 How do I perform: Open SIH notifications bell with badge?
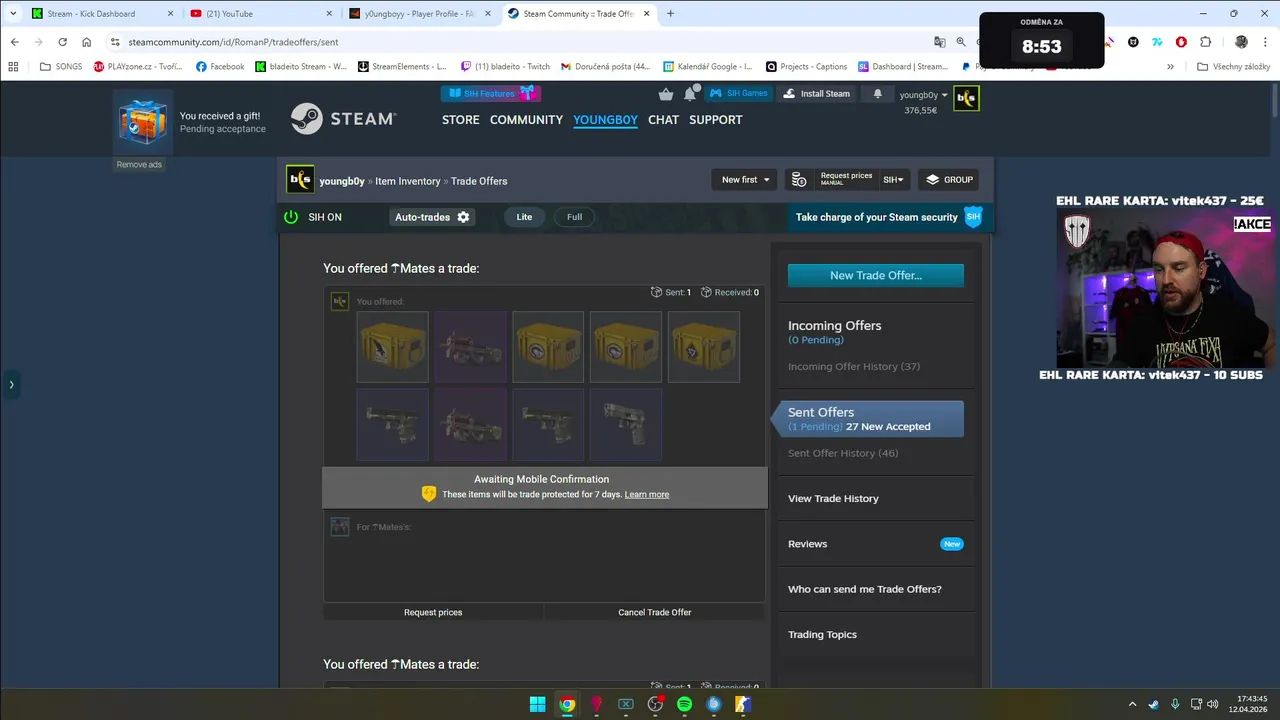point(690,93)
